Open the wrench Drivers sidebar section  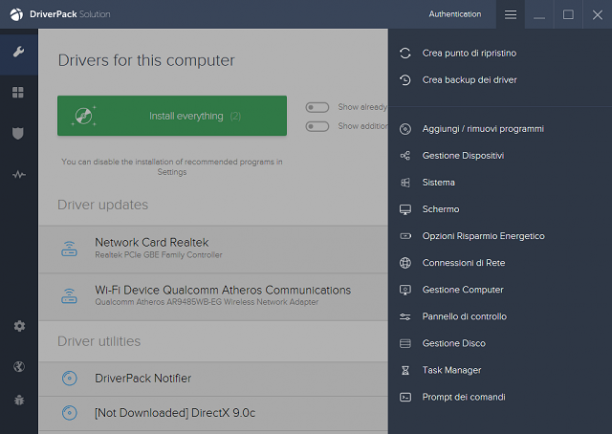click(18, 52)
